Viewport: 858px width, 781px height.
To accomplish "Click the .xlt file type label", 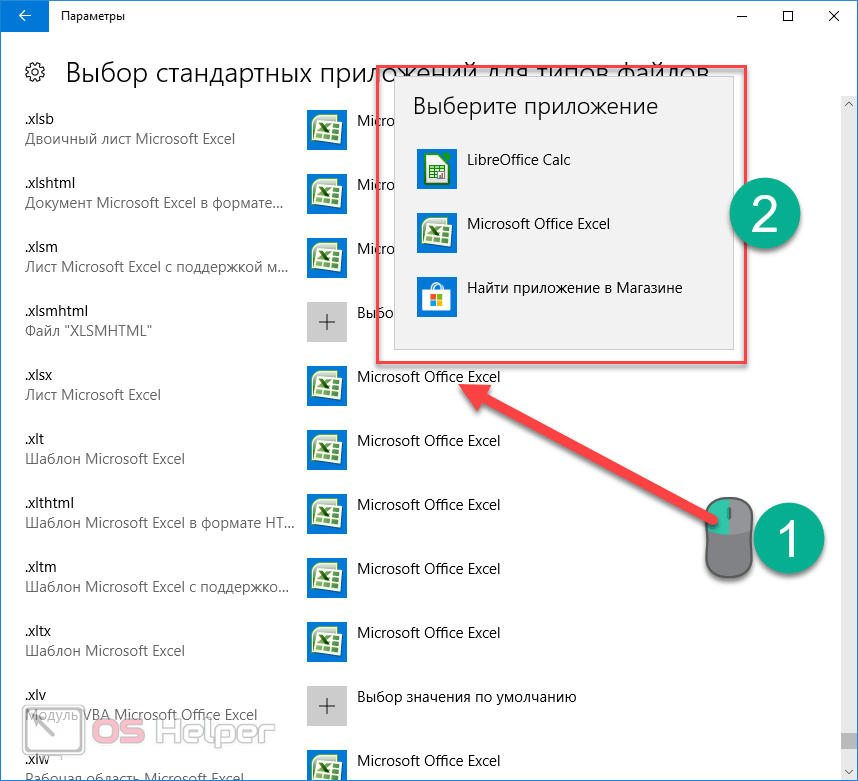I will click(34, 439).
